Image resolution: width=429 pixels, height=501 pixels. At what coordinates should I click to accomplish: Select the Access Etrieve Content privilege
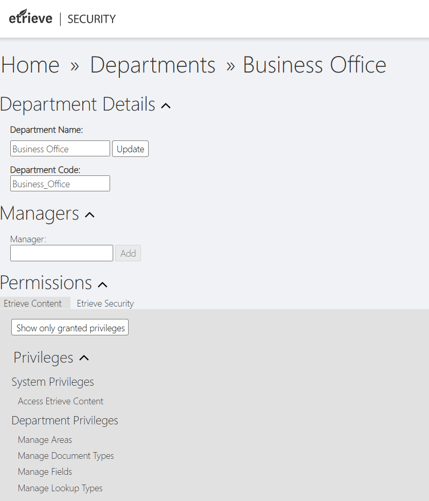pyautogui.click(x=61, y=401)
